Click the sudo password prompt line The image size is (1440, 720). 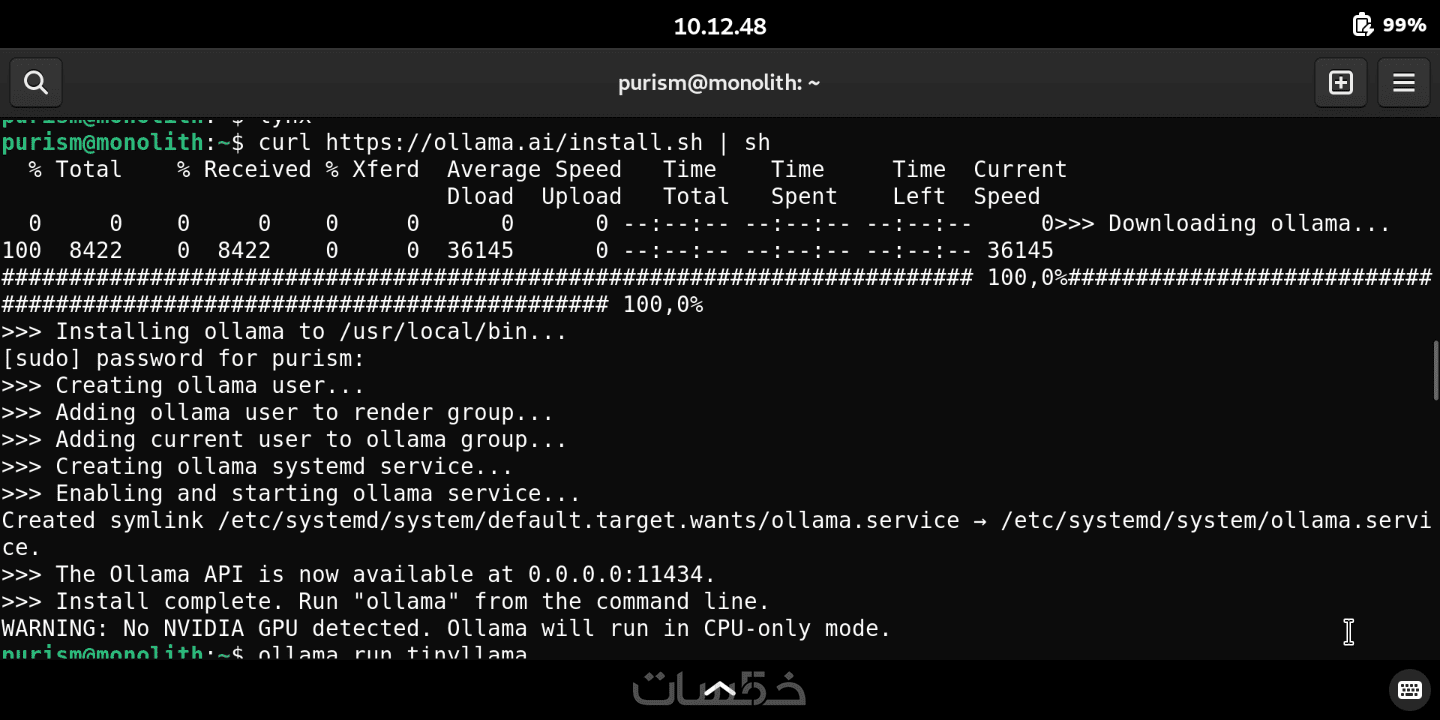point(183,359)
